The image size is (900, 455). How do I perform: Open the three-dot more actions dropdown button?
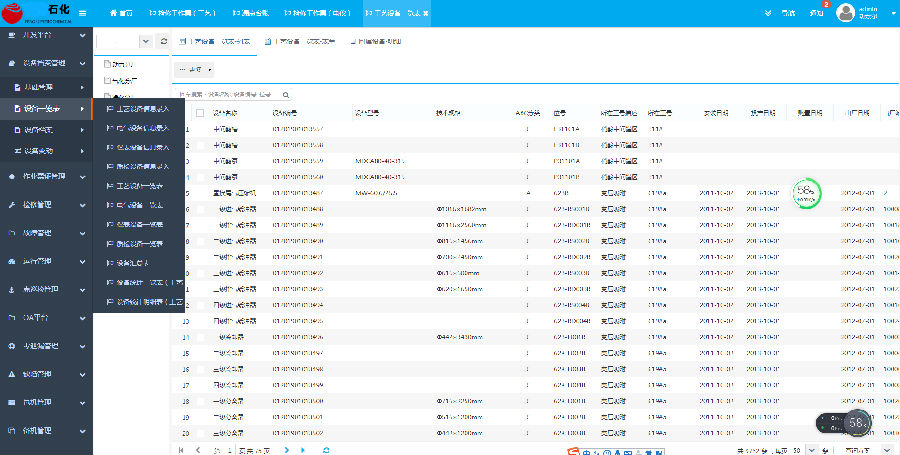(x=194, y=70)
